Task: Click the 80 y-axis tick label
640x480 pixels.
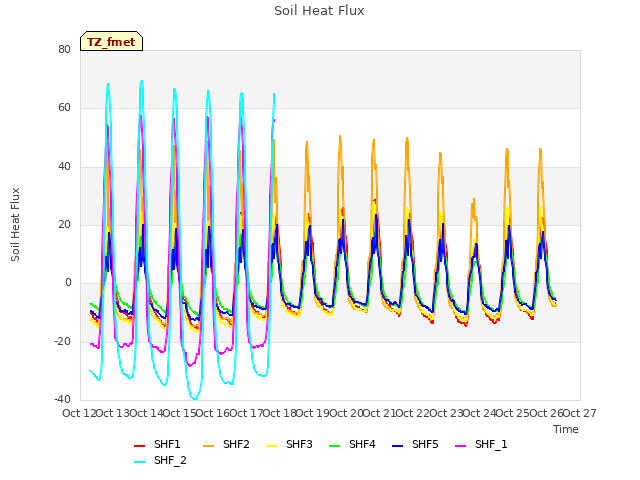Action: coord(64,49)
